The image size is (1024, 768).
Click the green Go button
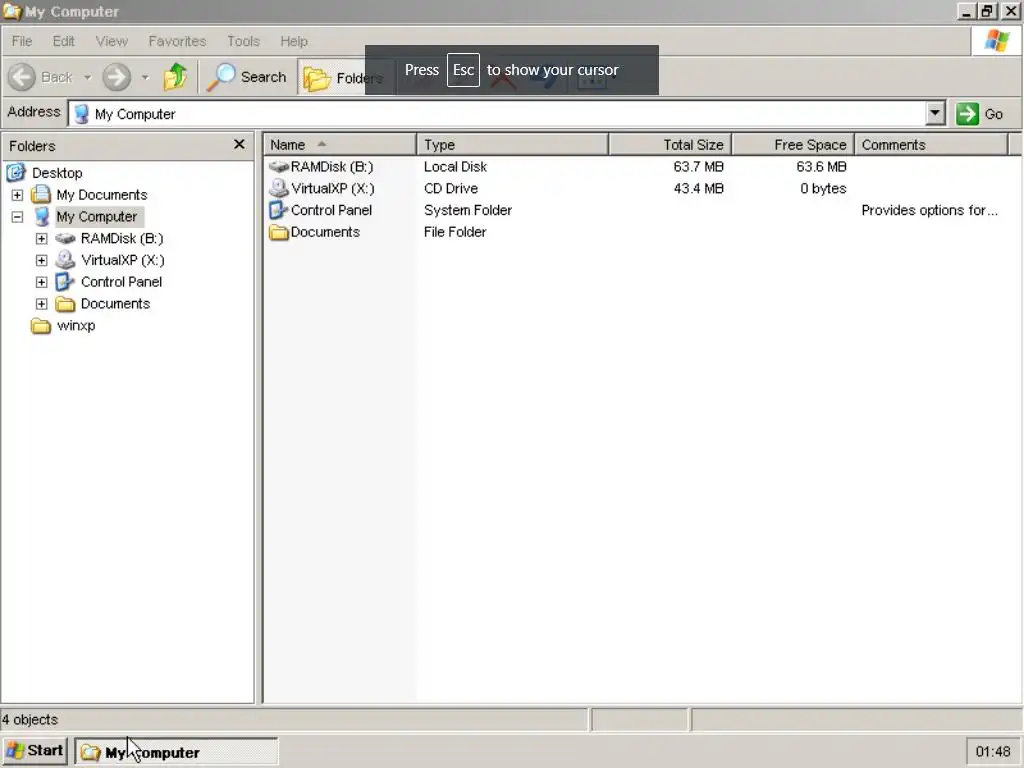pos(980,114)
